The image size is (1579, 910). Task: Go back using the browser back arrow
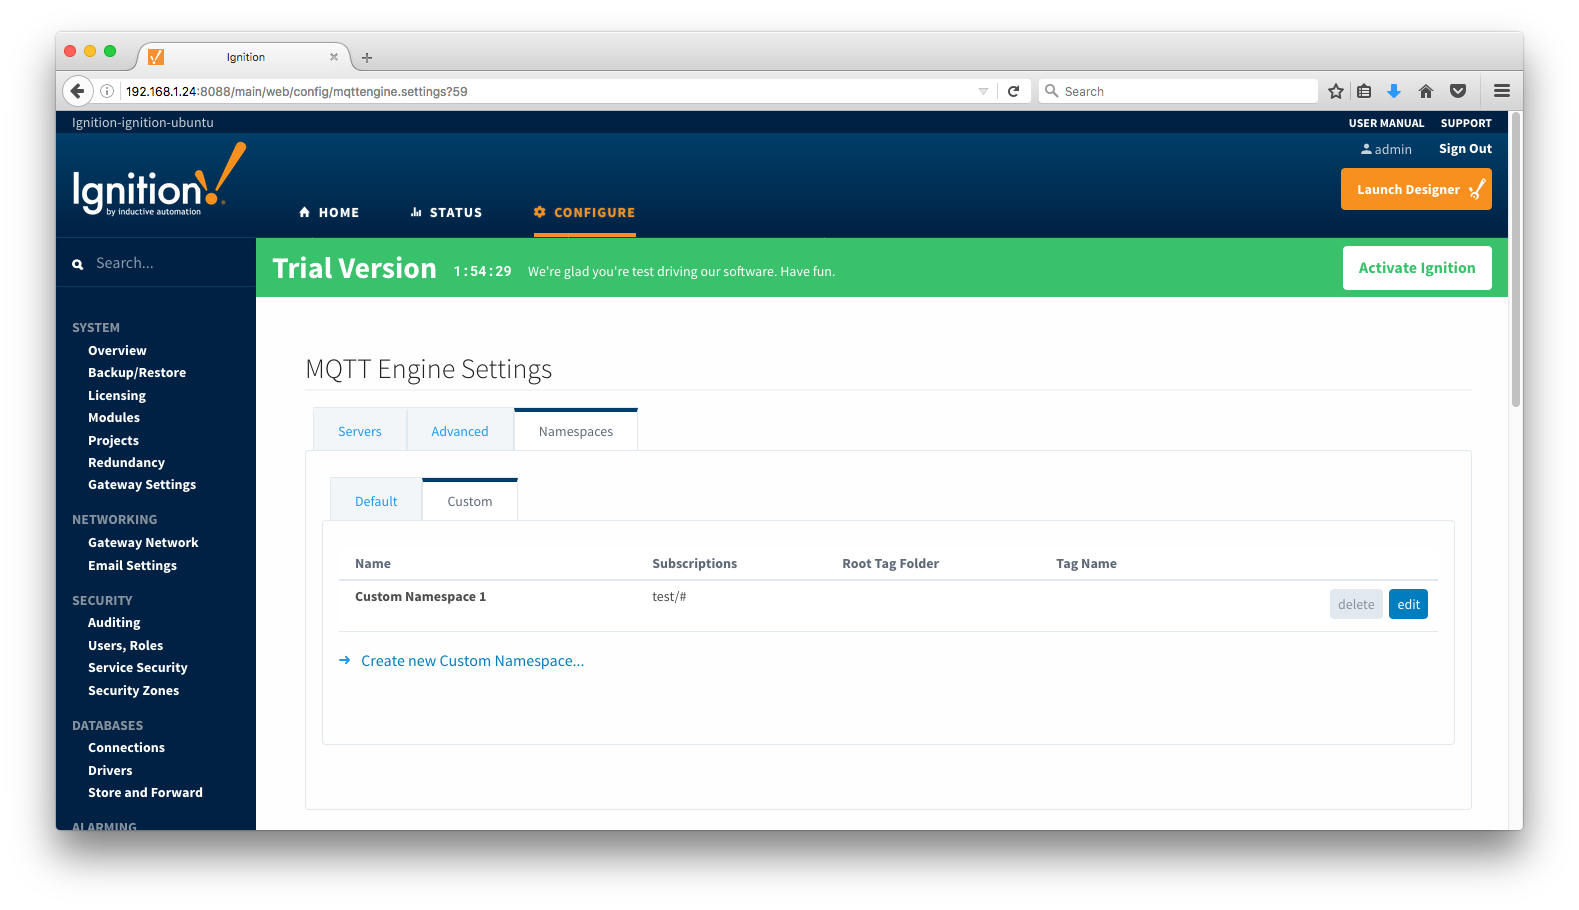(77, 91)
